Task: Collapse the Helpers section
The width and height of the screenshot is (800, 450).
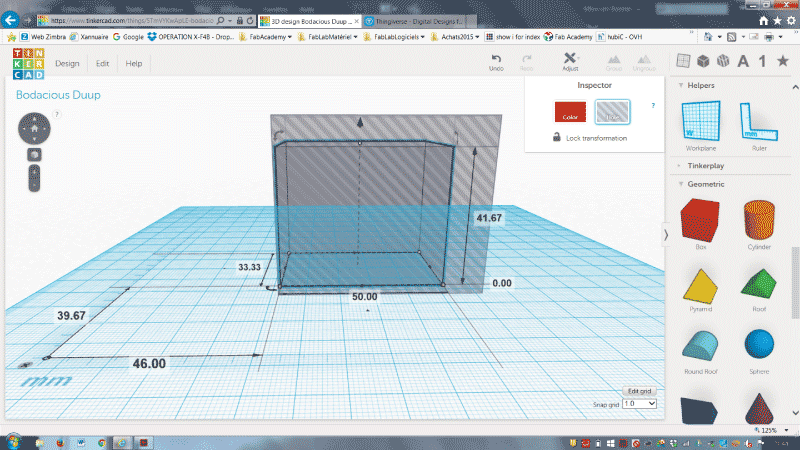Action: tap(681, 85)
